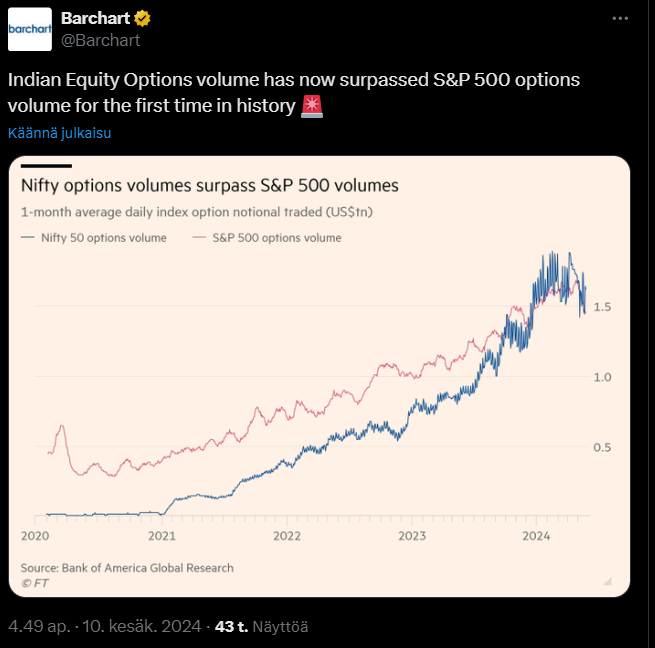The image size is (655, 648).
Task: Click the red siren emoji
Action: tap(311, 105)
